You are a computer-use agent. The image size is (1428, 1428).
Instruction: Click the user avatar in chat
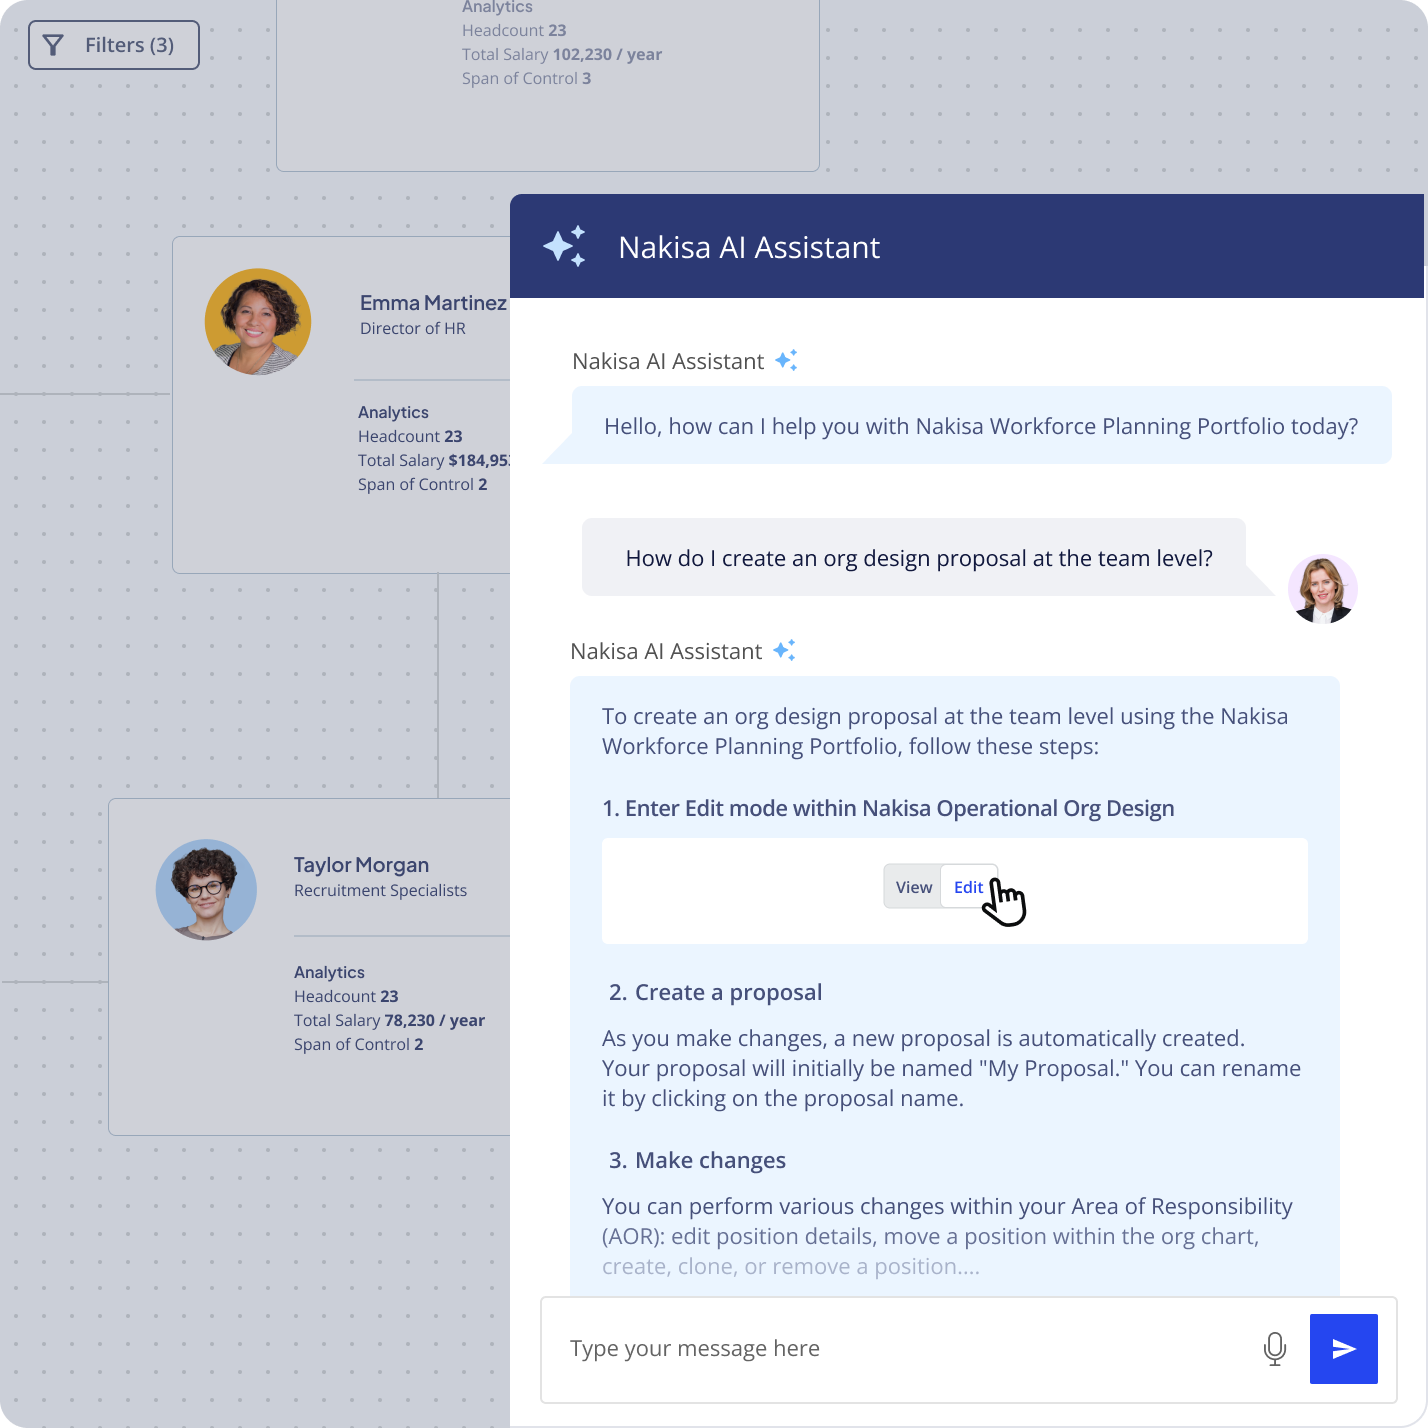(1322, 589)
